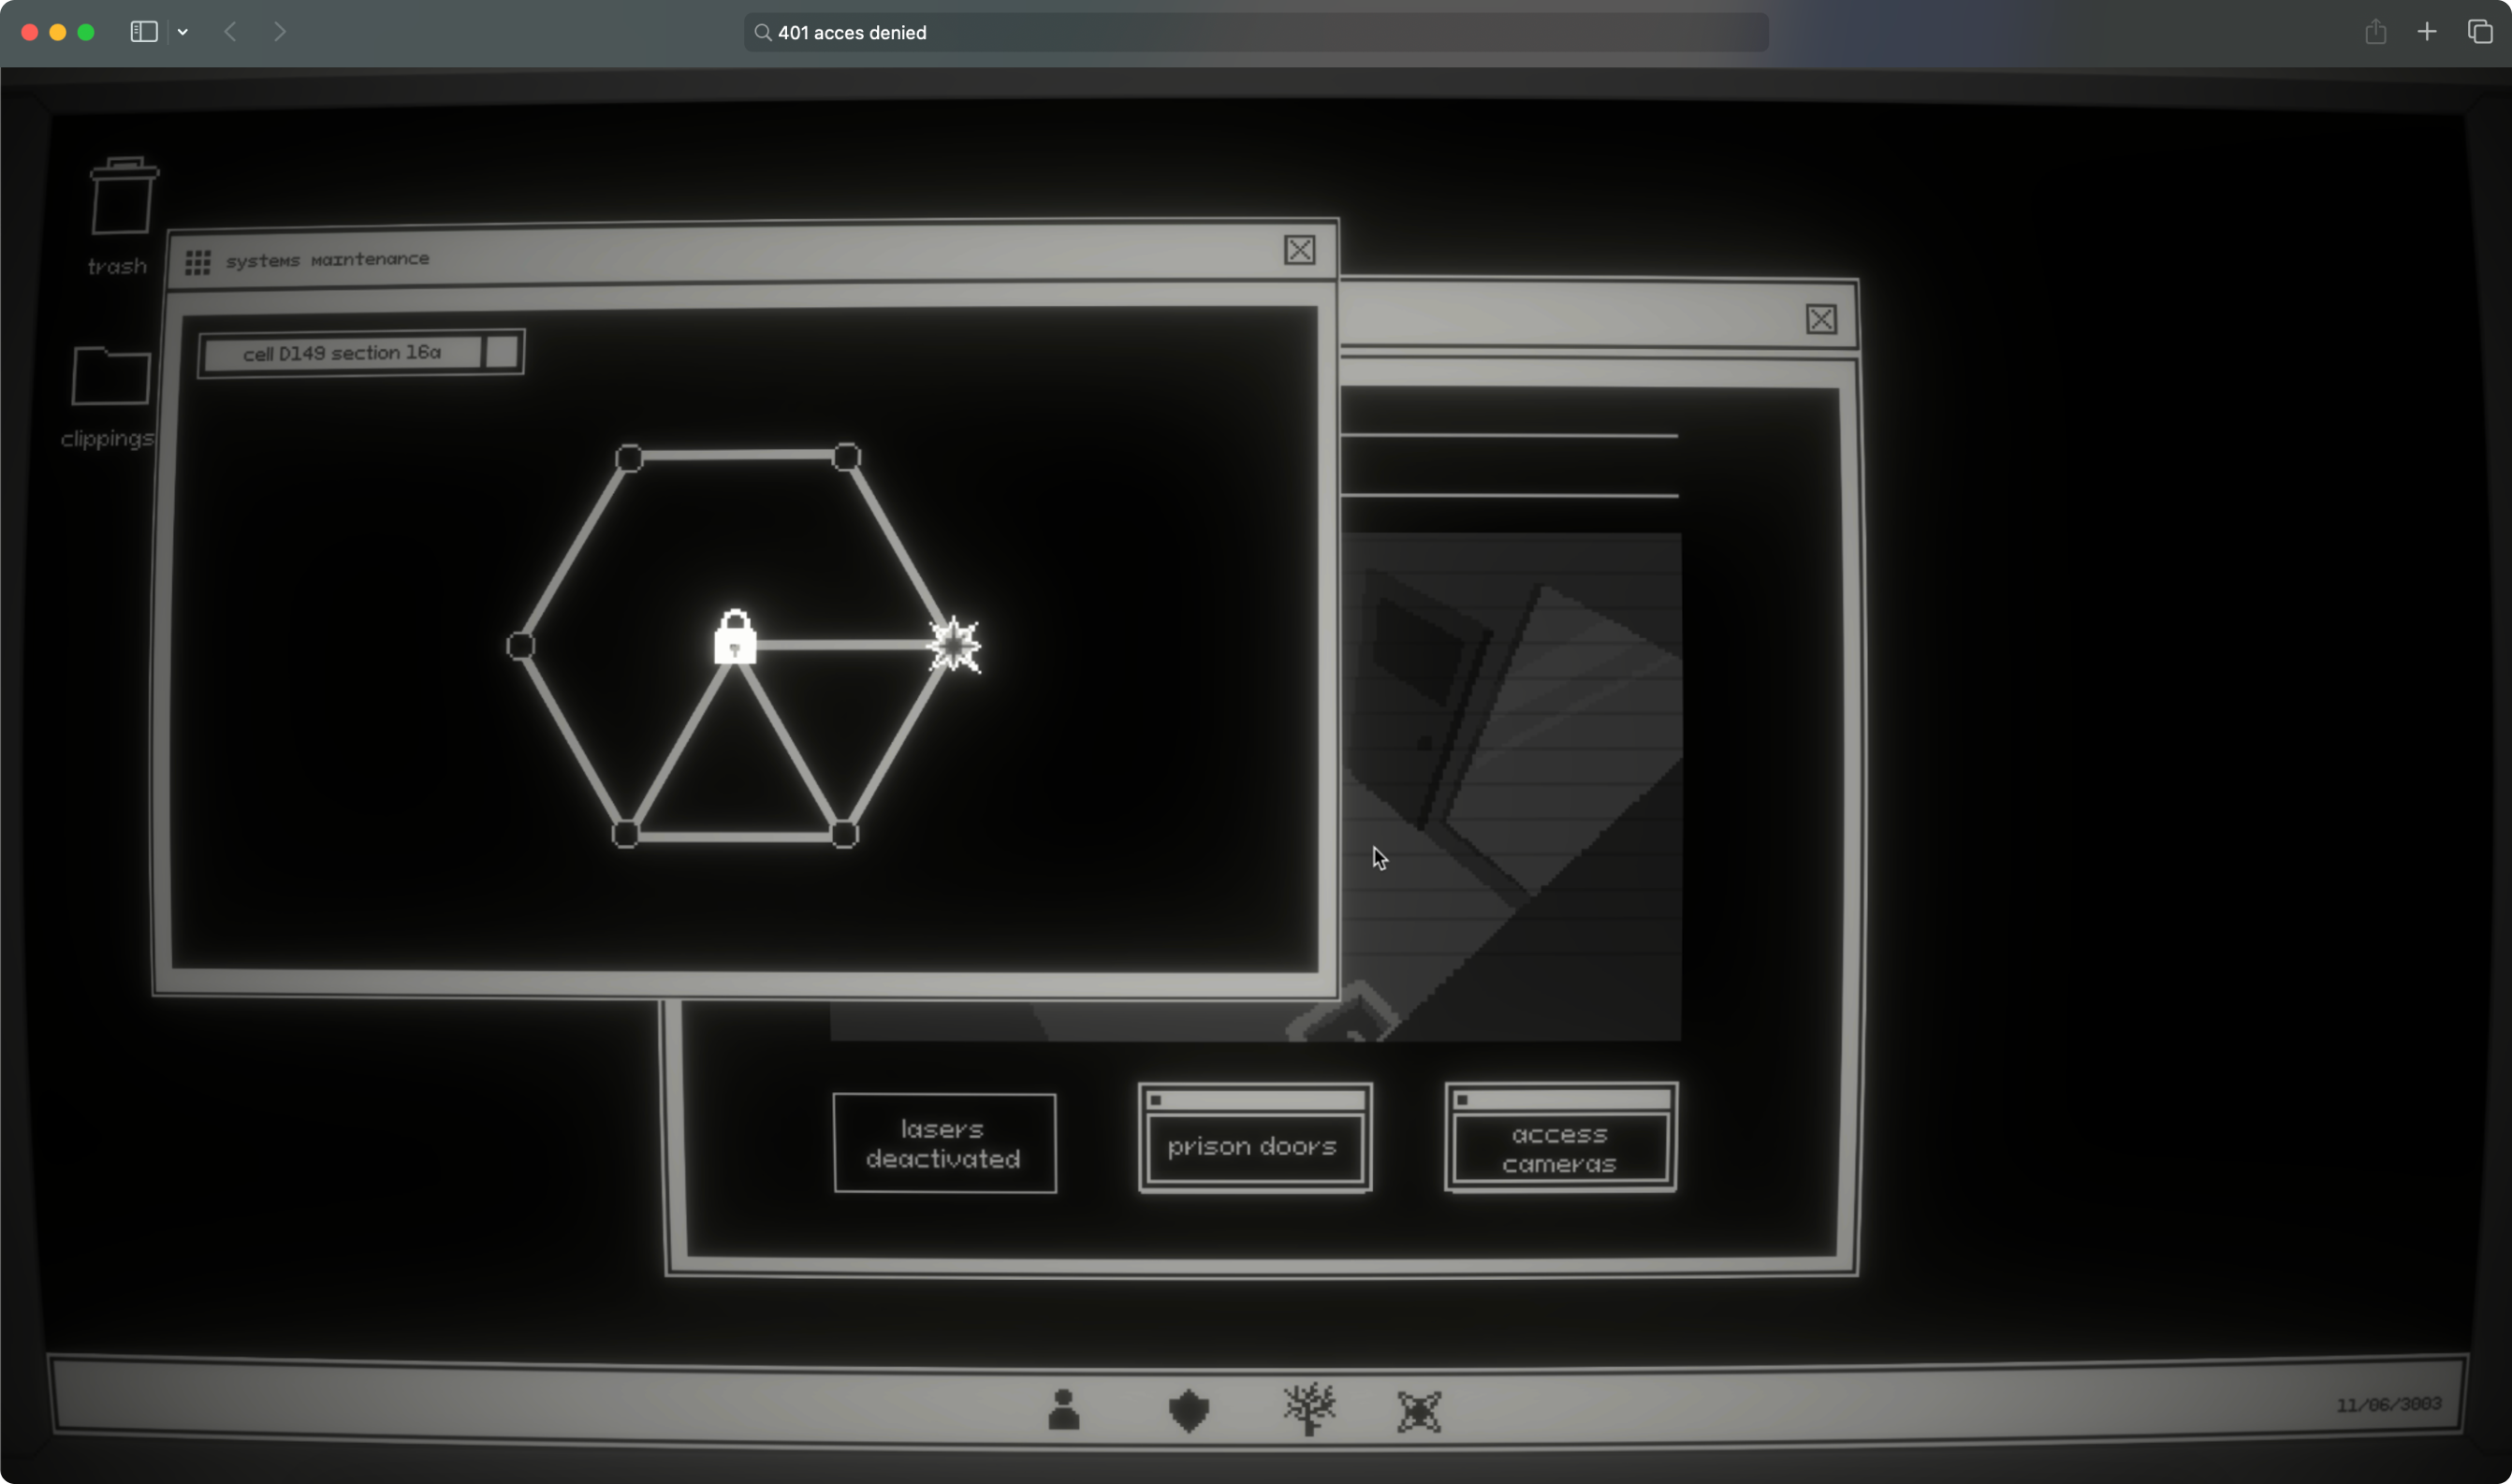
Task: Click the Safari address bar search field
Action: point(1255,32)
